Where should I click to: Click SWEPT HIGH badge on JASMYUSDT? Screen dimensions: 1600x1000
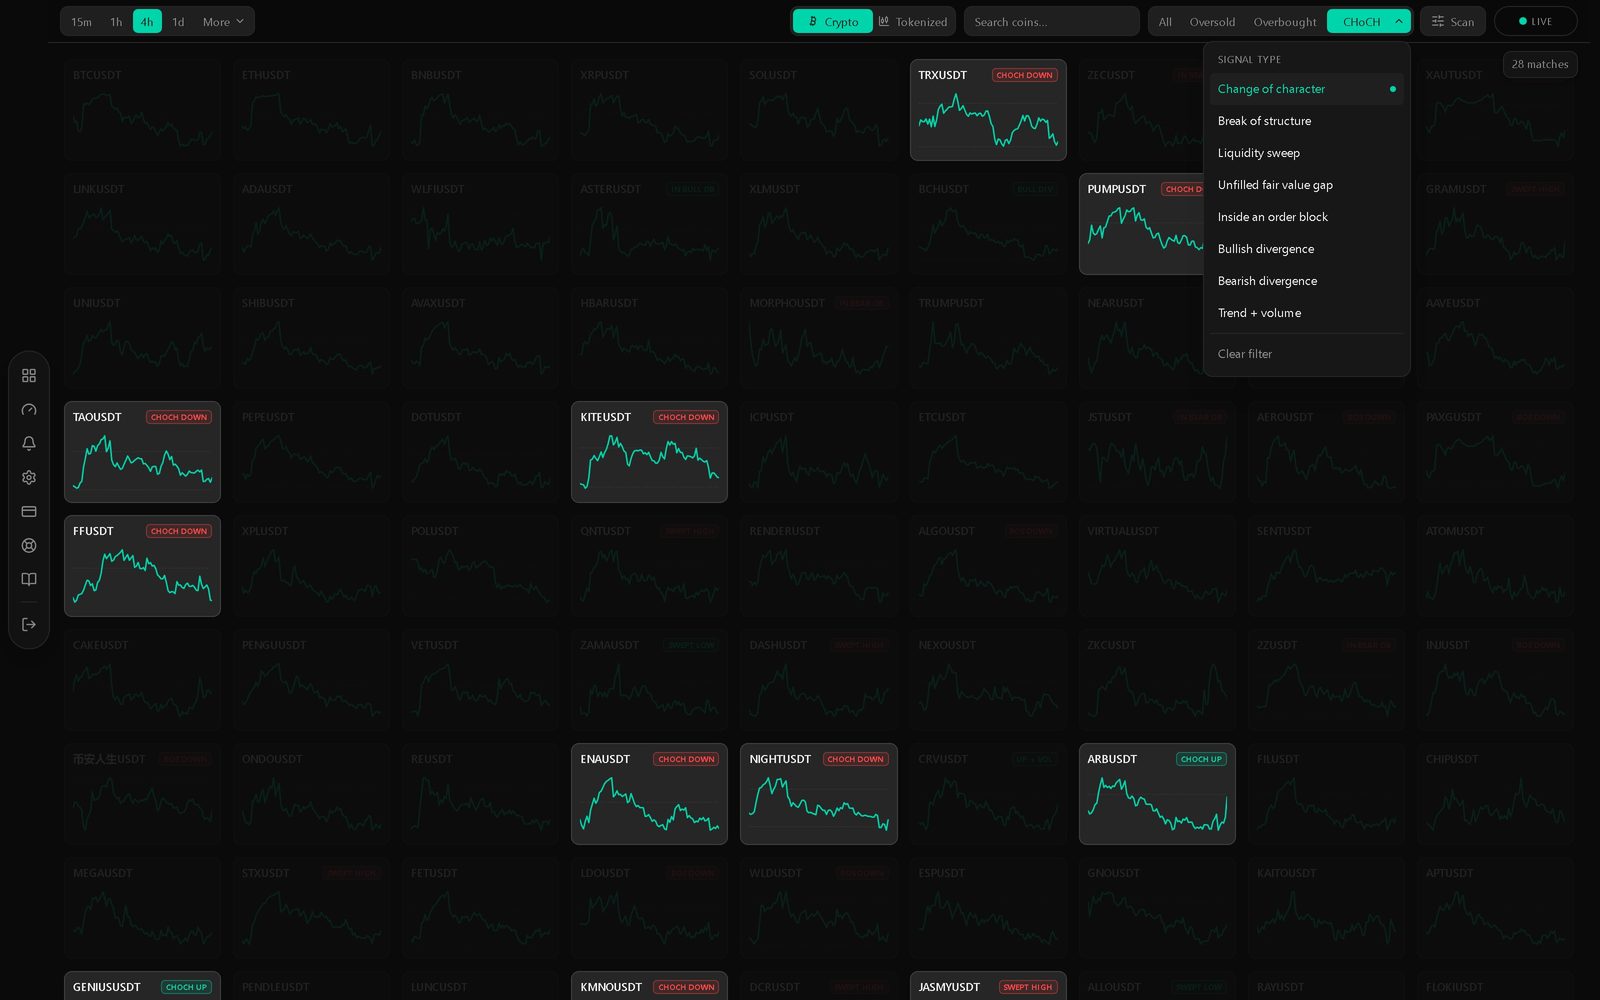[1028, 987]
